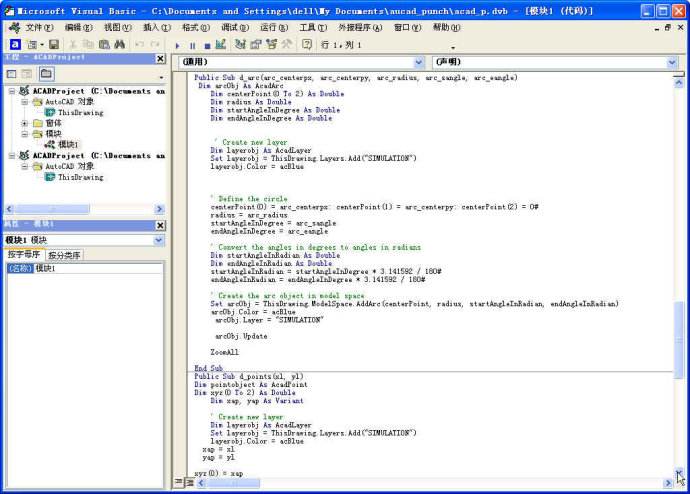Close the project explorer panel
690x494 pixels.
point(161,59)
